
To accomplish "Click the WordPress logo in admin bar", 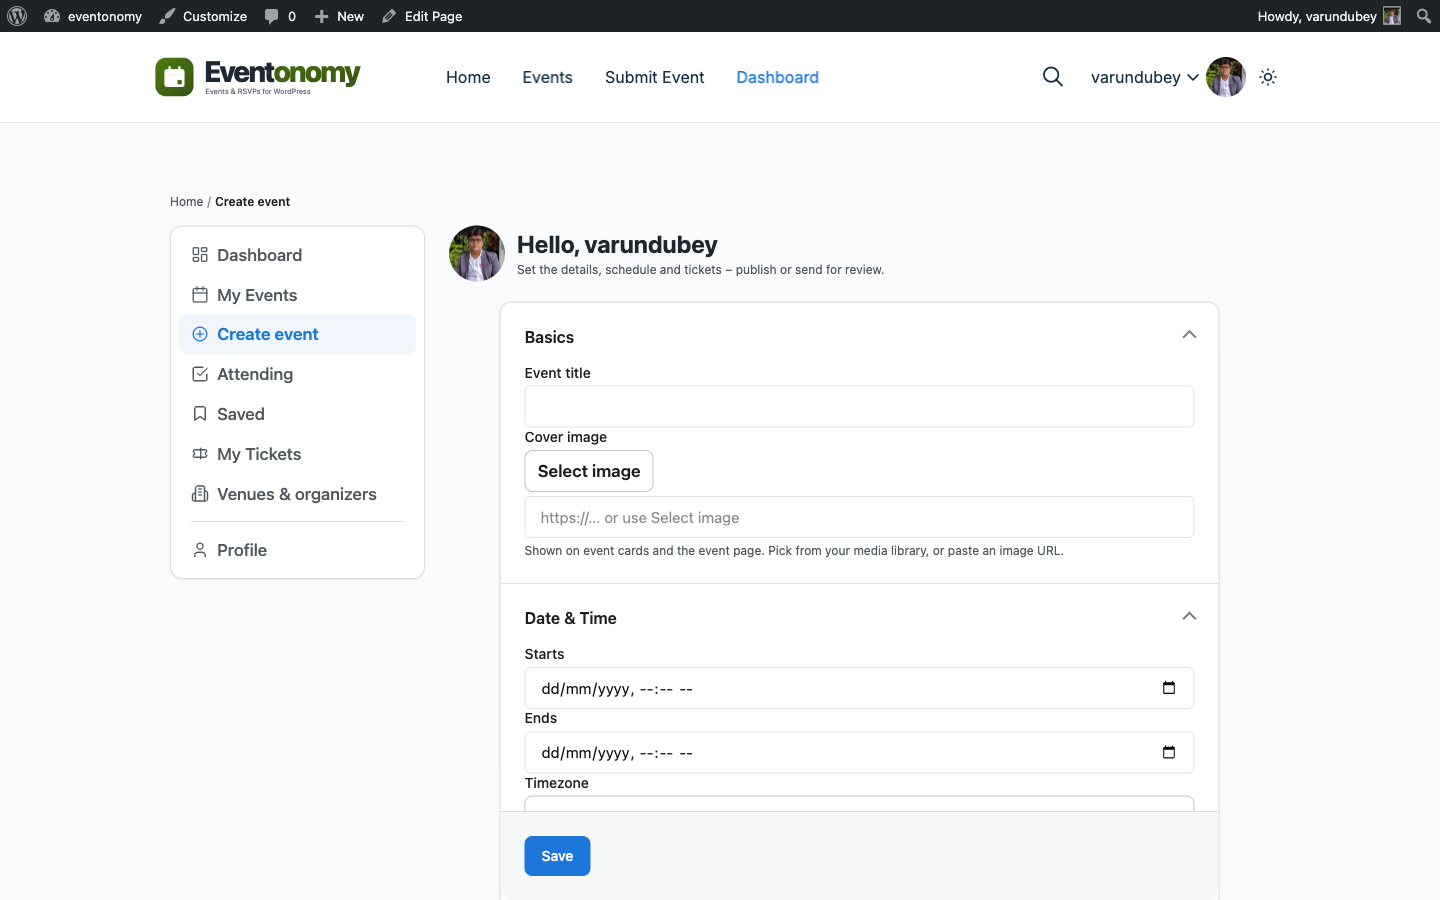I will (17, 16).
